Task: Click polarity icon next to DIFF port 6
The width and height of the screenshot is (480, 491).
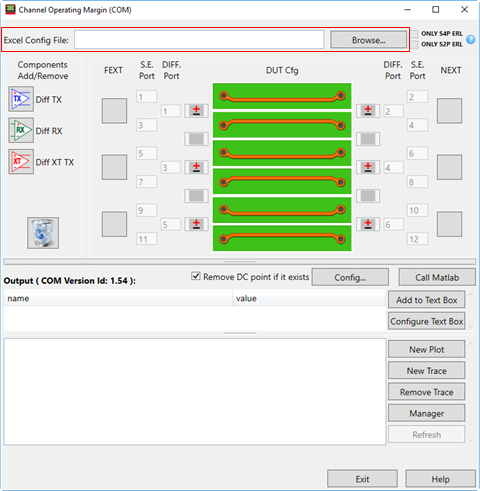Action: coord(368,224)
